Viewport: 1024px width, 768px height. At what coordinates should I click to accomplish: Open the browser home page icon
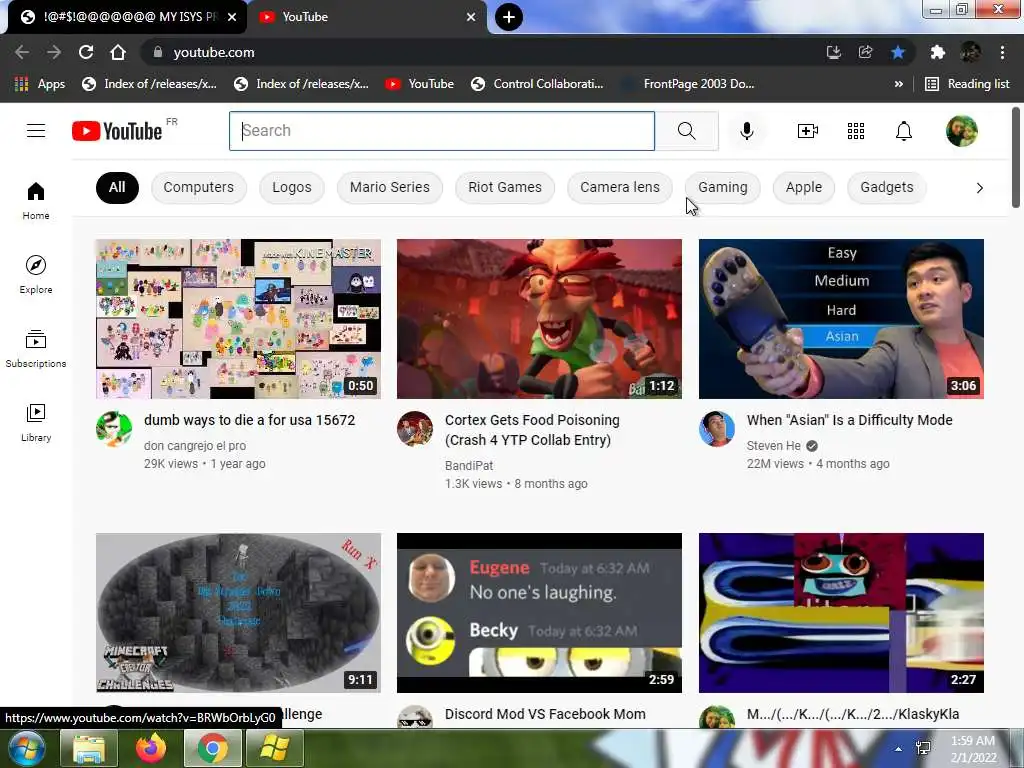point(118,52)
